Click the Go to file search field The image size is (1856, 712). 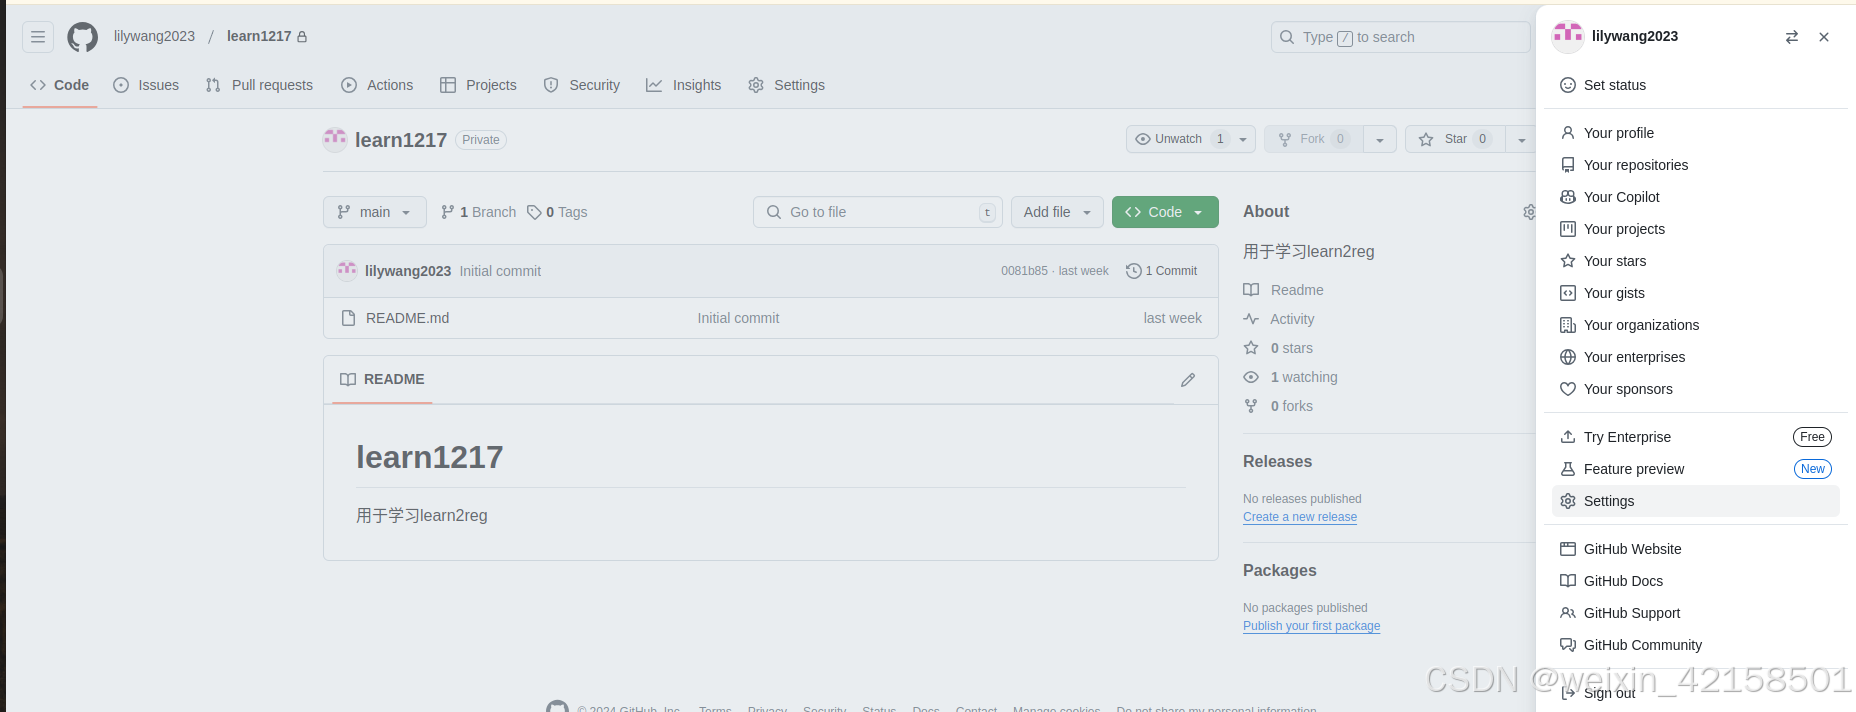coord(878,212)
